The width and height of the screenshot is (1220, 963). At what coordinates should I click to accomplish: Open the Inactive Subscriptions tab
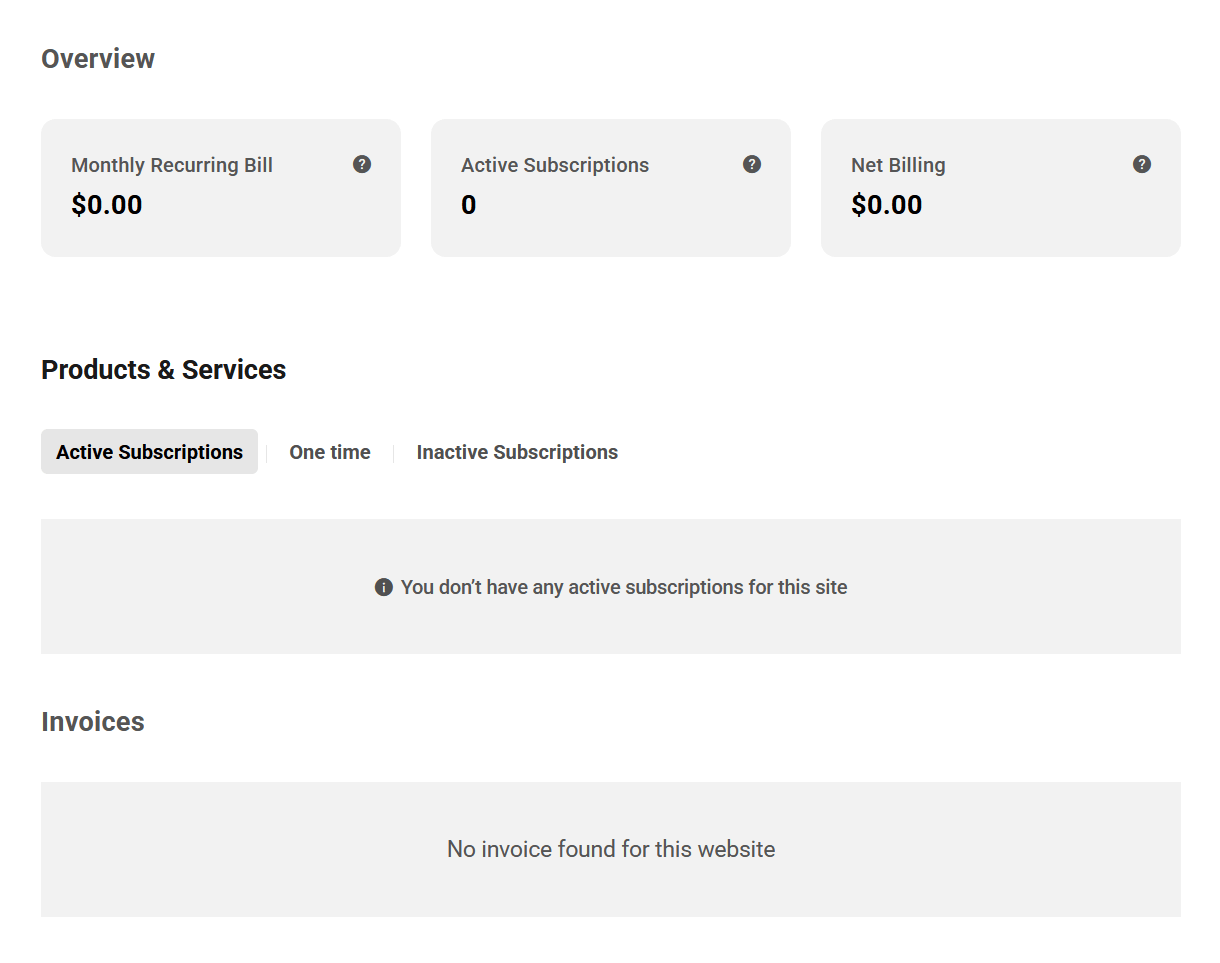tap(517, 452)
